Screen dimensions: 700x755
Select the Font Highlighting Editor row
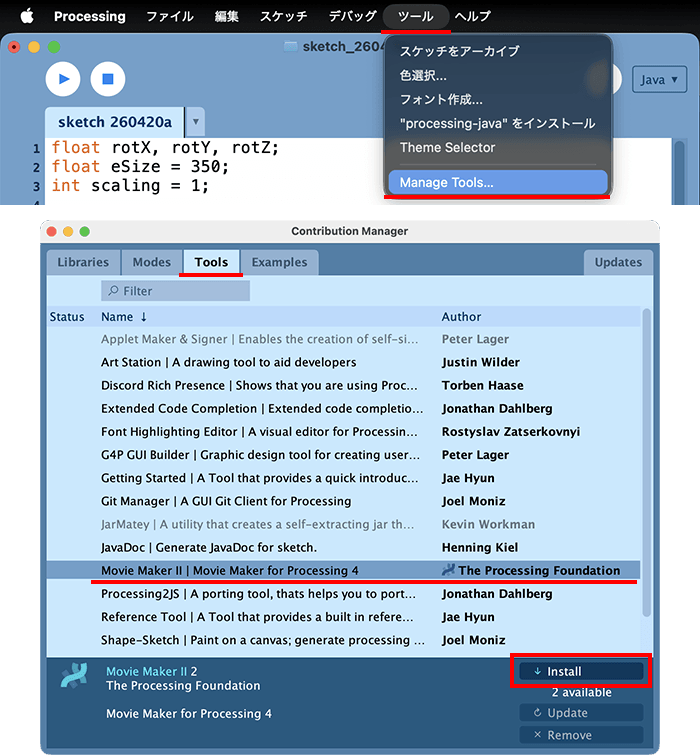(x=343, y=432)
